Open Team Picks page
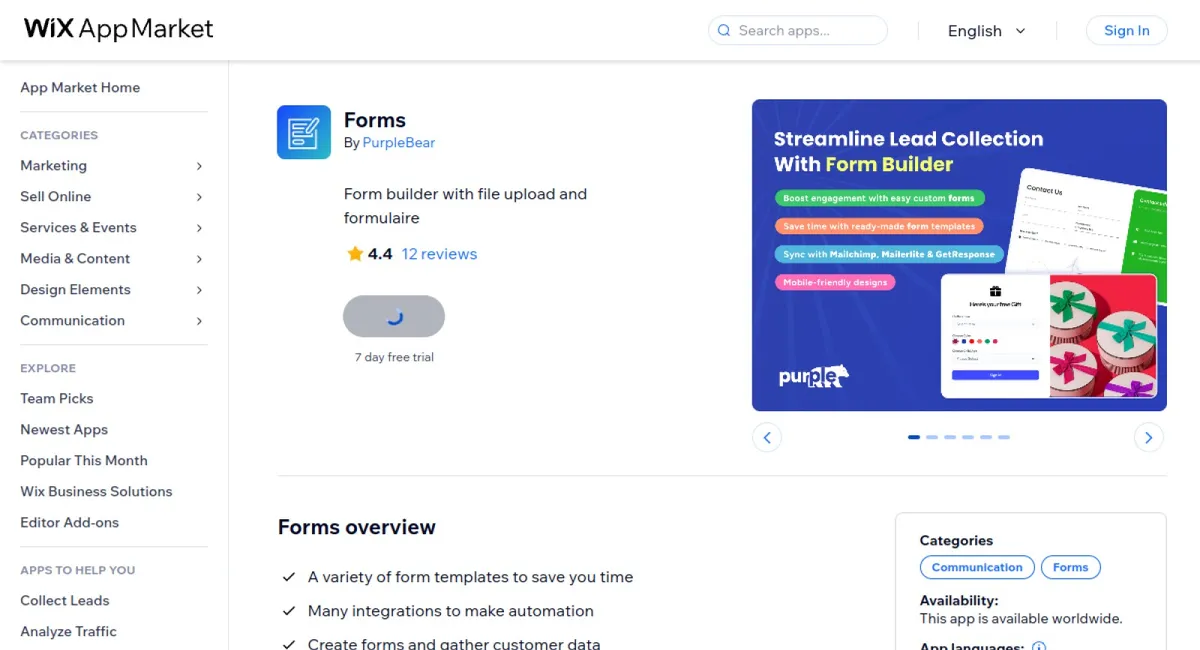This screenshot has width=1200, height=650. tap(57, 399)
